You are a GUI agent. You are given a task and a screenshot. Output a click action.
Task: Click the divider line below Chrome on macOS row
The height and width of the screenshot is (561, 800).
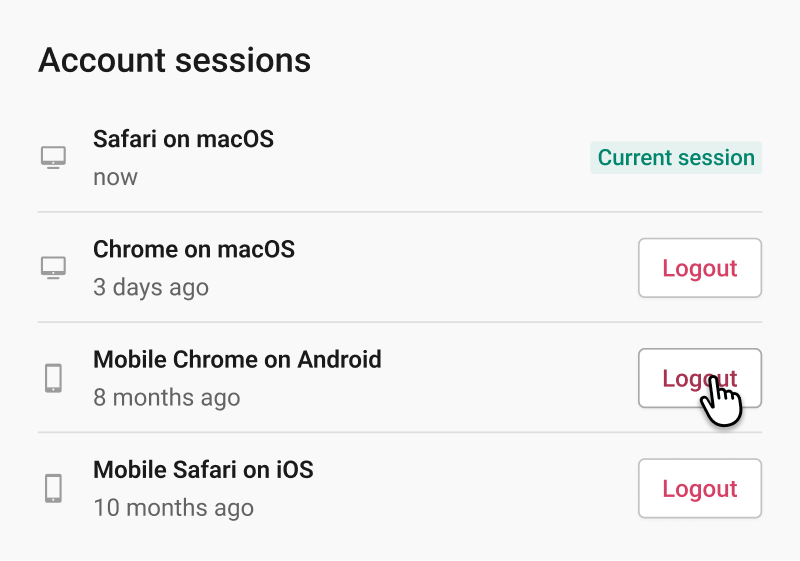click(400, 322)
